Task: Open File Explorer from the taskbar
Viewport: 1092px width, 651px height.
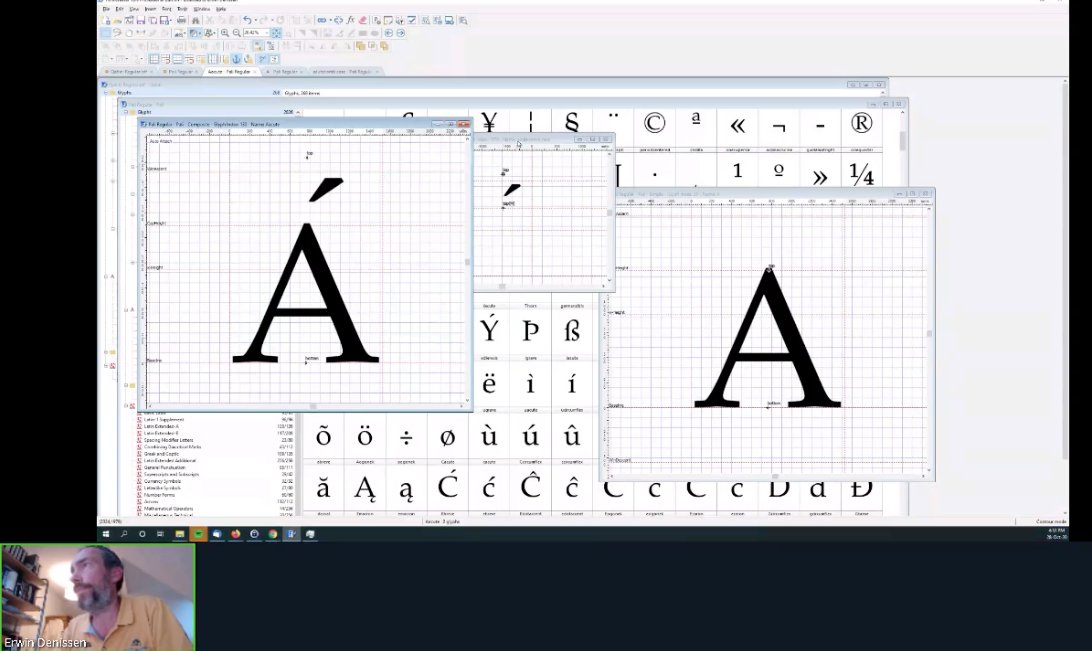Action: click(180, 534)
